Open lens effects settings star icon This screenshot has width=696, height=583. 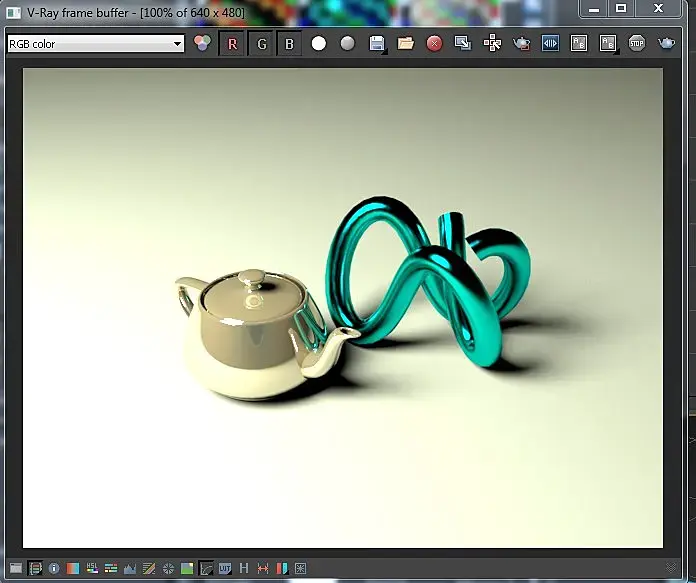coord(301,568)
